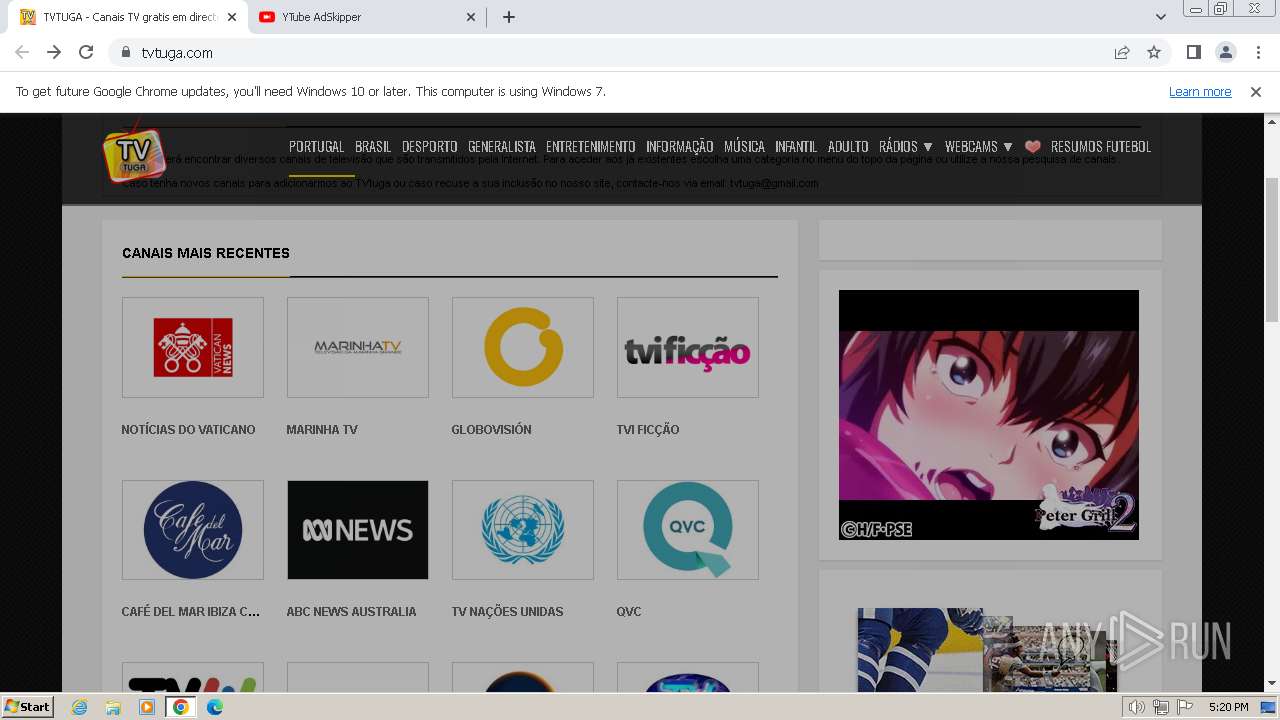Image resolution: width=1280 pixels, height=720 pixels.
Task: Click the page vertical scrollbar thumb
Action: (x=1272, y=250)
